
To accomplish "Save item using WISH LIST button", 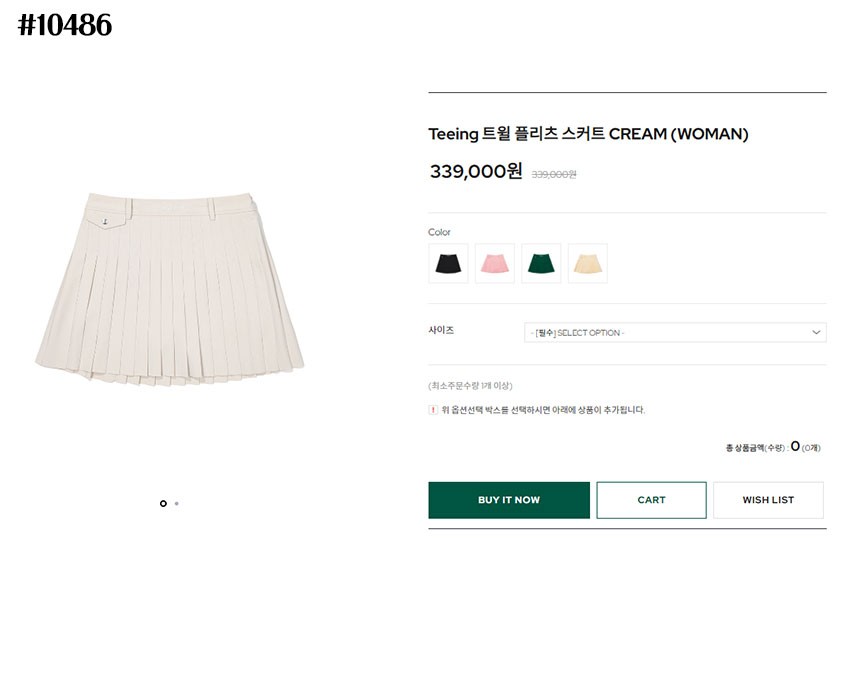I will point(768,500).
